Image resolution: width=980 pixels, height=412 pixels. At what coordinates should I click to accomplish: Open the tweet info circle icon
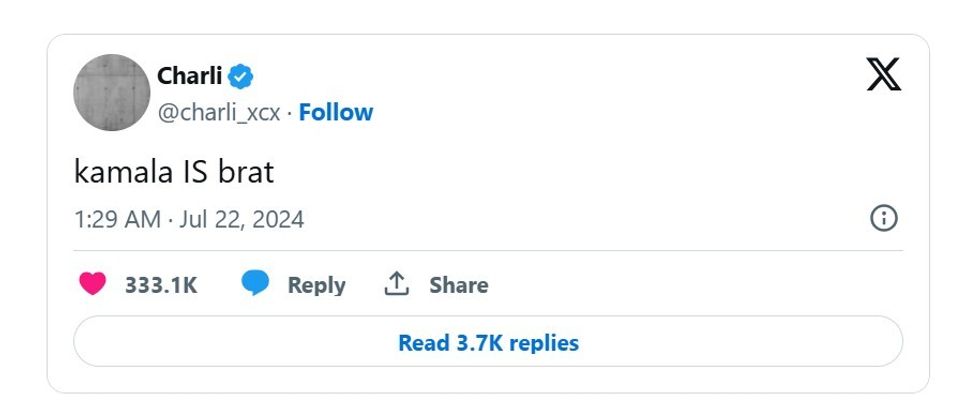click(x=884, y=219)
